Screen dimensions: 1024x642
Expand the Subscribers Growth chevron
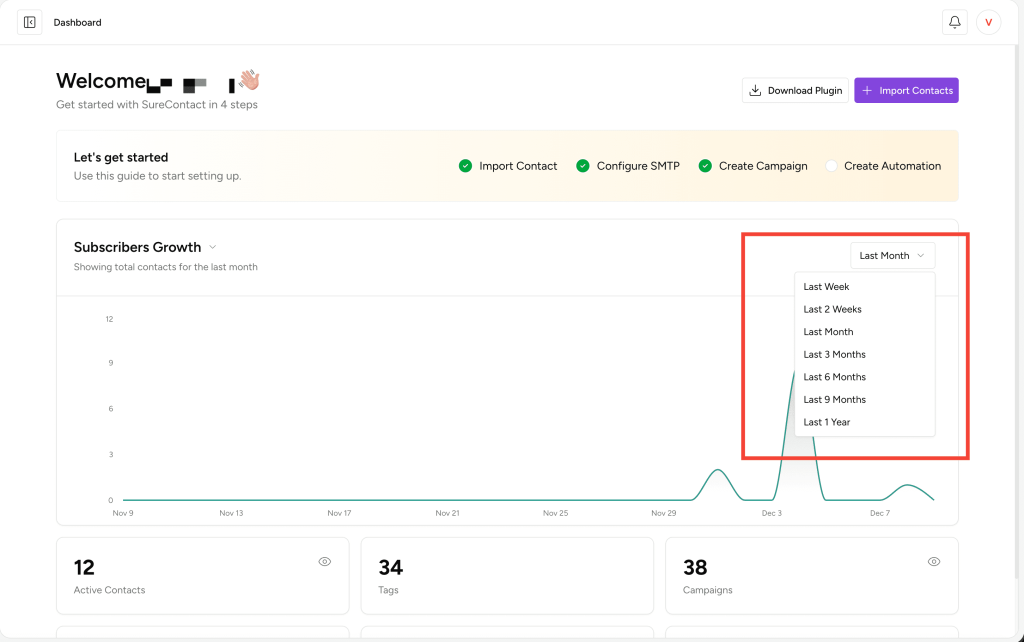213,247
